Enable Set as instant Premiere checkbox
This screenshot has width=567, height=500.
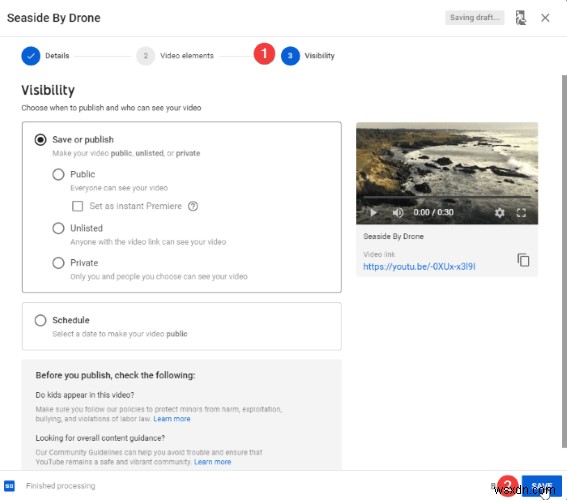pyautogui.click(x=77, y=206)
